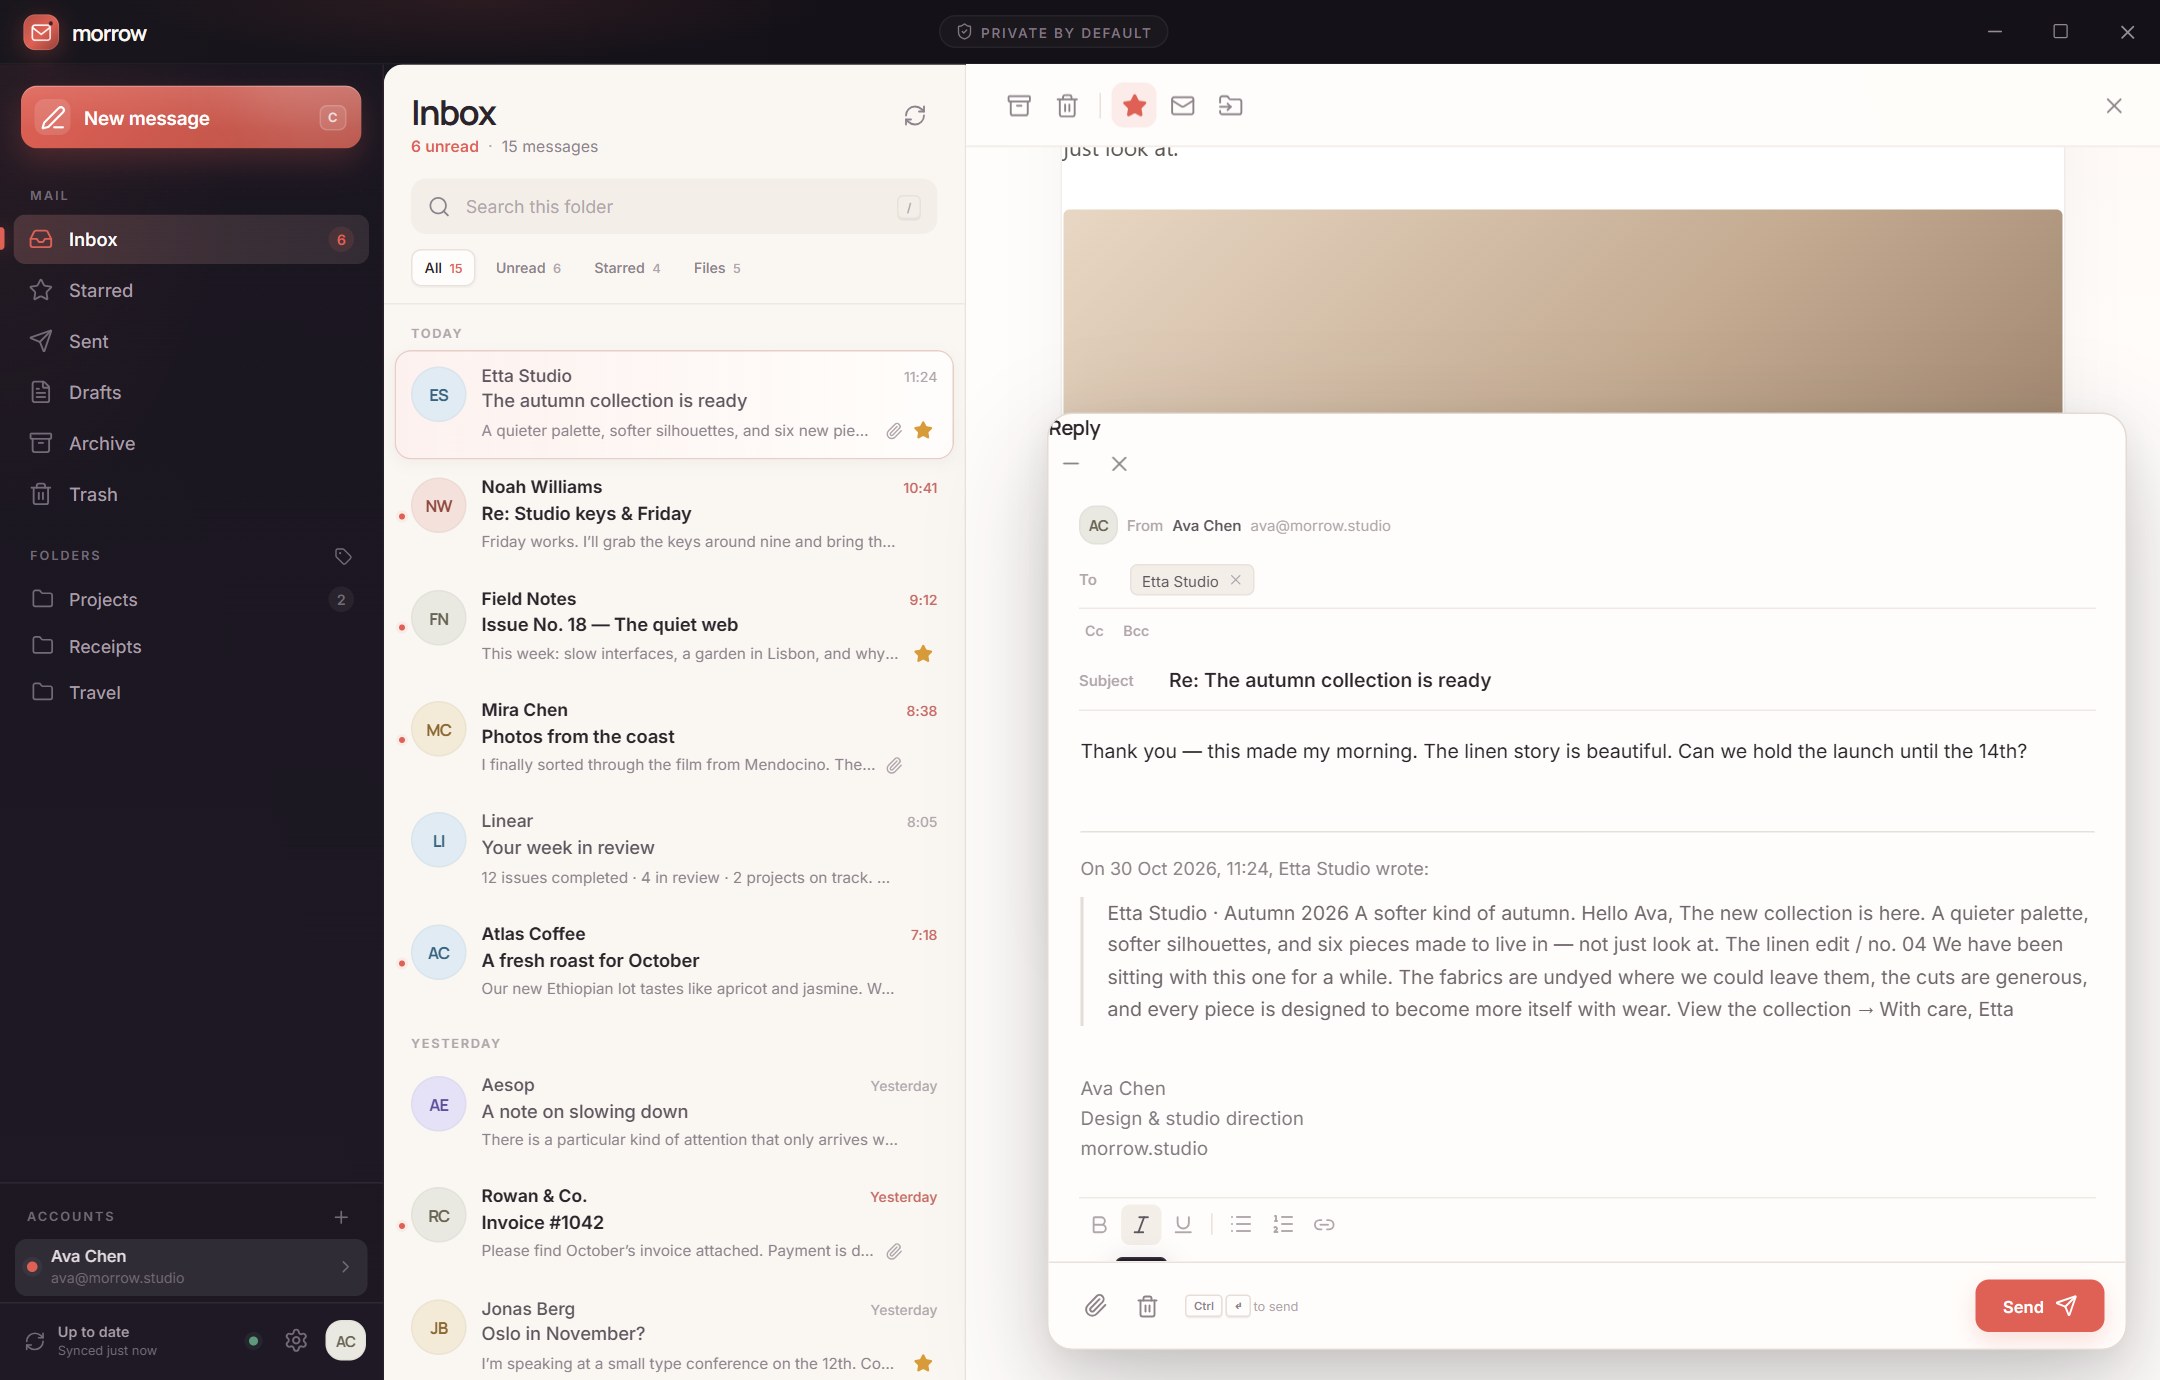
Task: Remove Etta Studio recipient chip
Action: coord(1235,580)
